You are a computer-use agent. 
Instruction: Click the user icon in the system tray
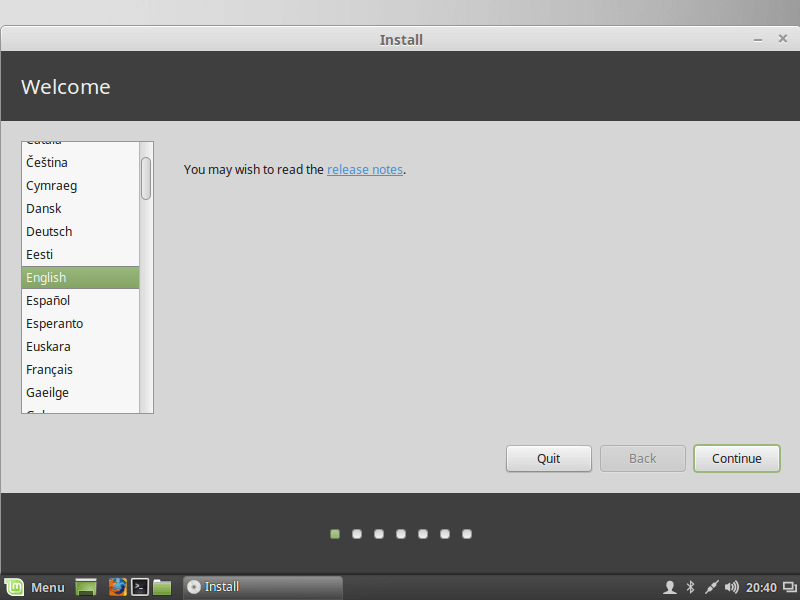[669, 588]
